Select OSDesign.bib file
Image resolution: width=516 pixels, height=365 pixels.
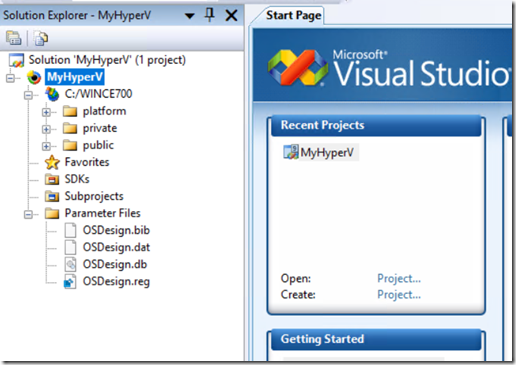click(116, 230)
